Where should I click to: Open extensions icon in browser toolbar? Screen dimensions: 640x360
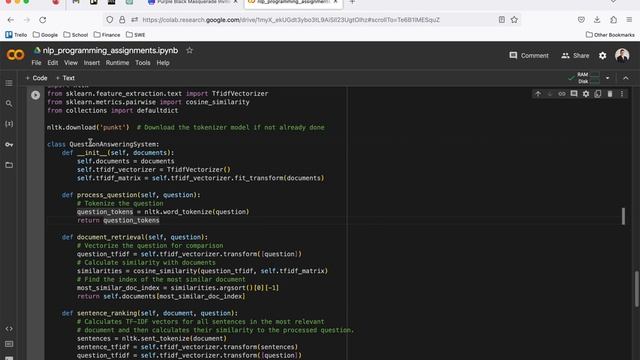(x=613, y=20)
